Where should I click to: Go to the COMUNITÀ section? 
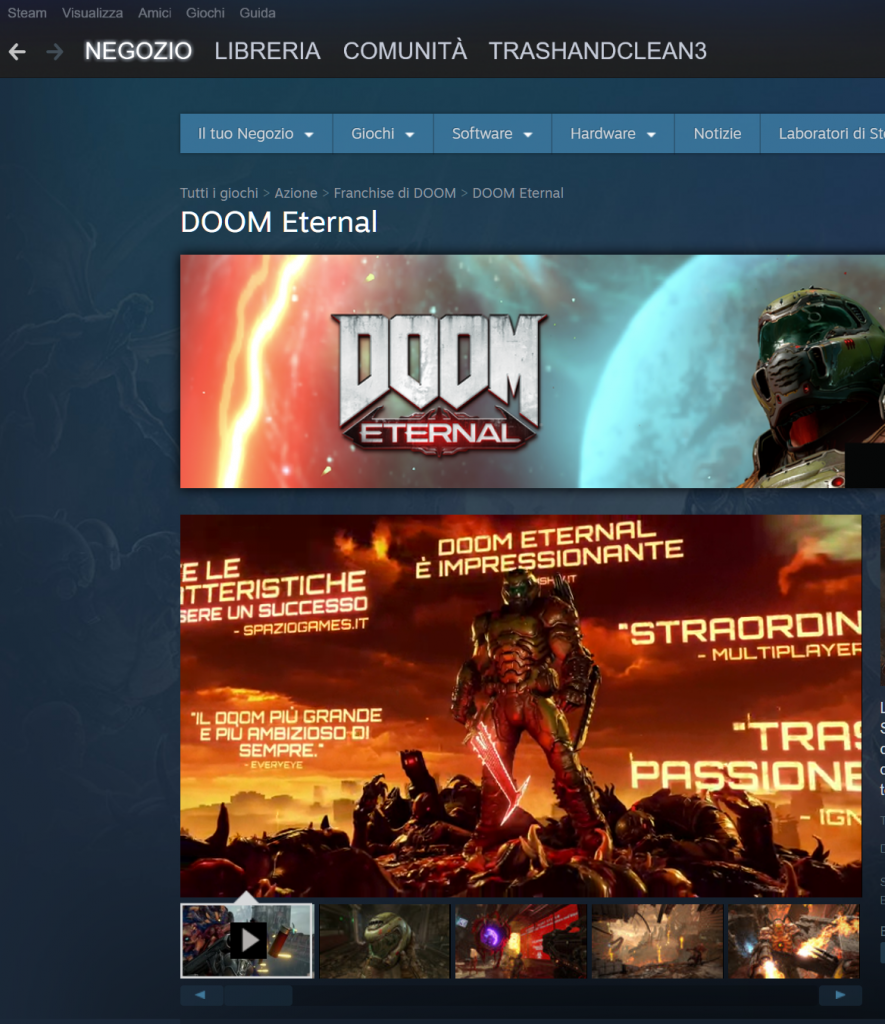[x=404, y=51]
